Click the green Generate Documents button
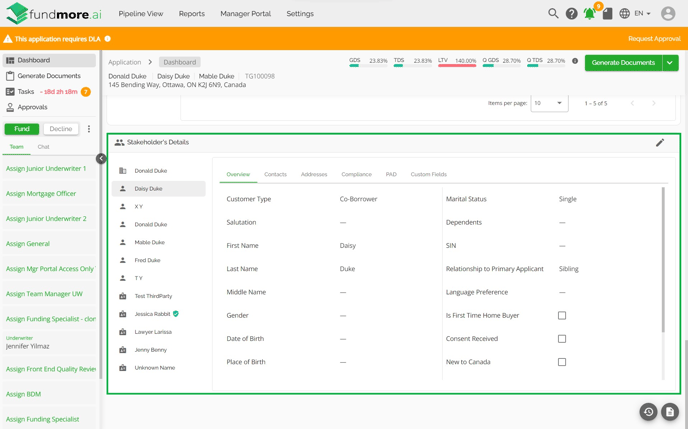688x429 pixels. pos(623,63)
